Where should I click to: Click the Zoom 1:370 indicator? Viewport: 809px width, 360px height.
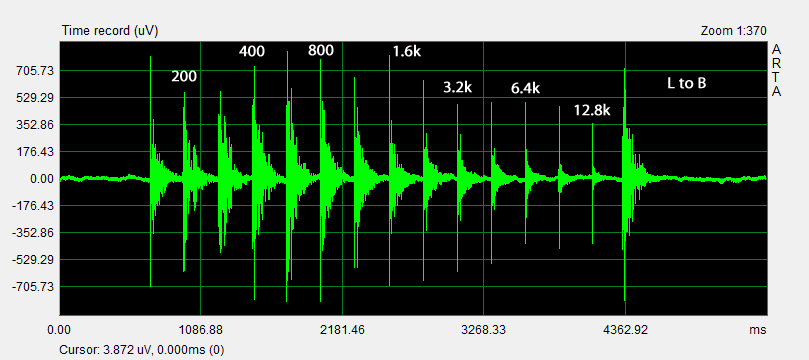pos(734,31)
